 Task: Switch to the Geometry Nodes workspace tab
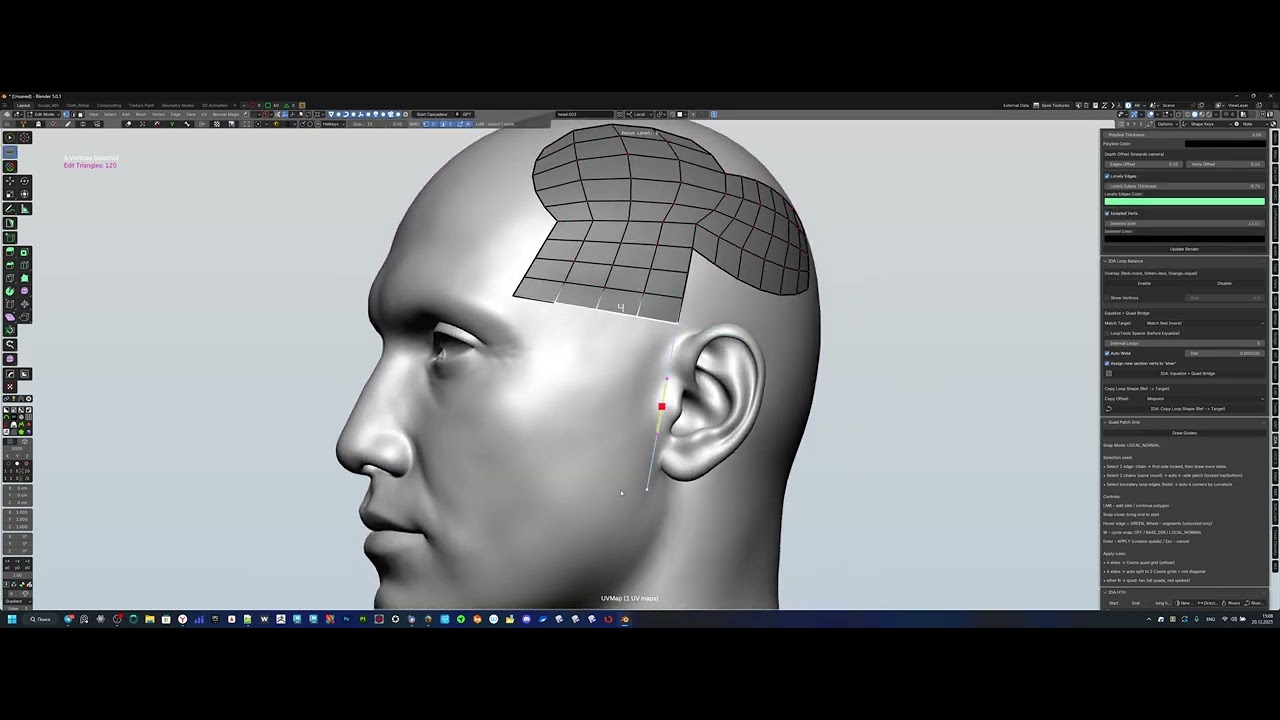pyautogui.click(x=177, y=105)
